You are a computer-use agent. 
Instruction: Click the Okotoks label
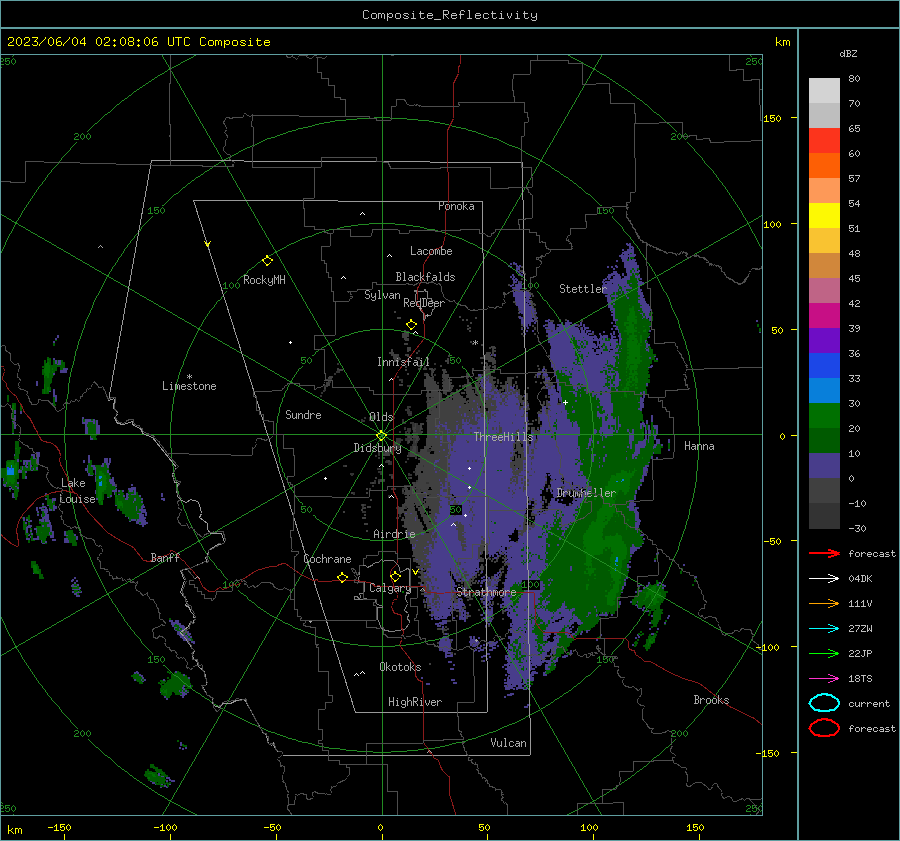(400, 667)
